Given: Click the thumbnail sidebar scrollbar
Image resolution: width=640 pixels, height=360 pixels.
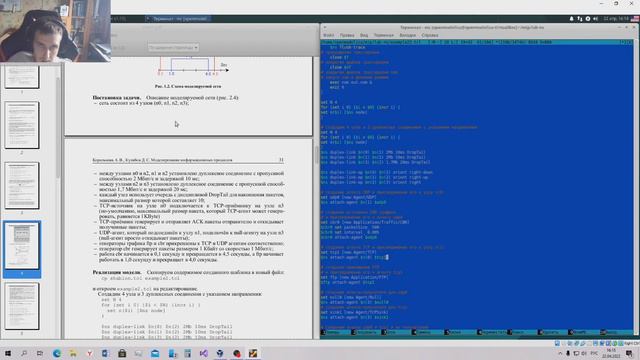Looking at the screenshot, I should point(58,127).
